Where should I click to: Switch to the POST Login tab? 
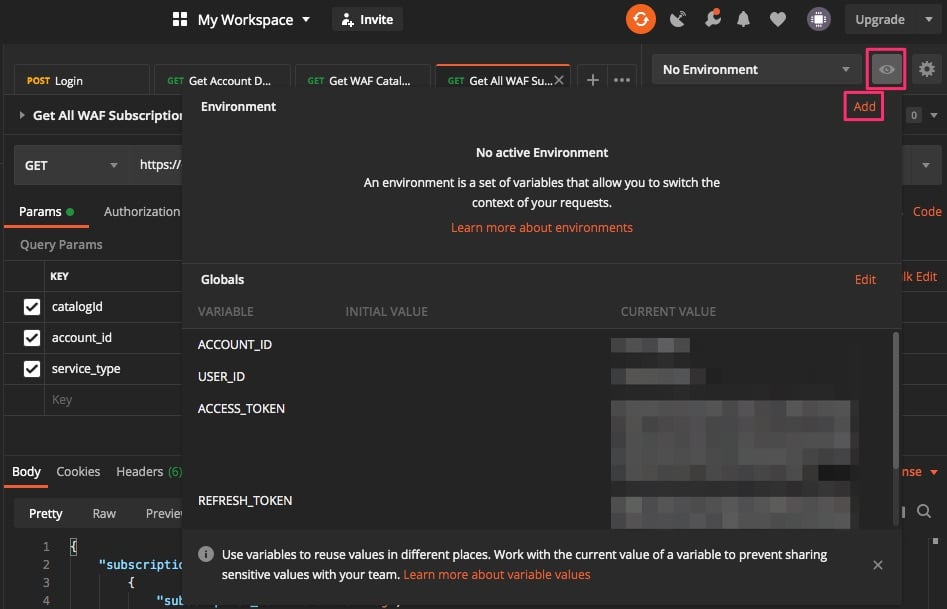click(x=82, y=80)
